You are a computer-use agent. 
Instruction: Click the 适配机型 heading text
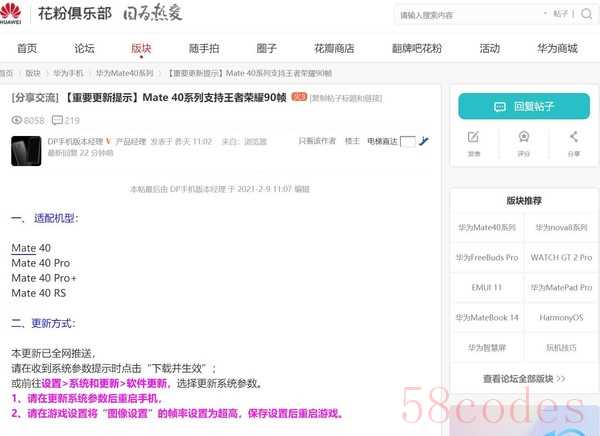pyautogui.click(x=54, y=218)
